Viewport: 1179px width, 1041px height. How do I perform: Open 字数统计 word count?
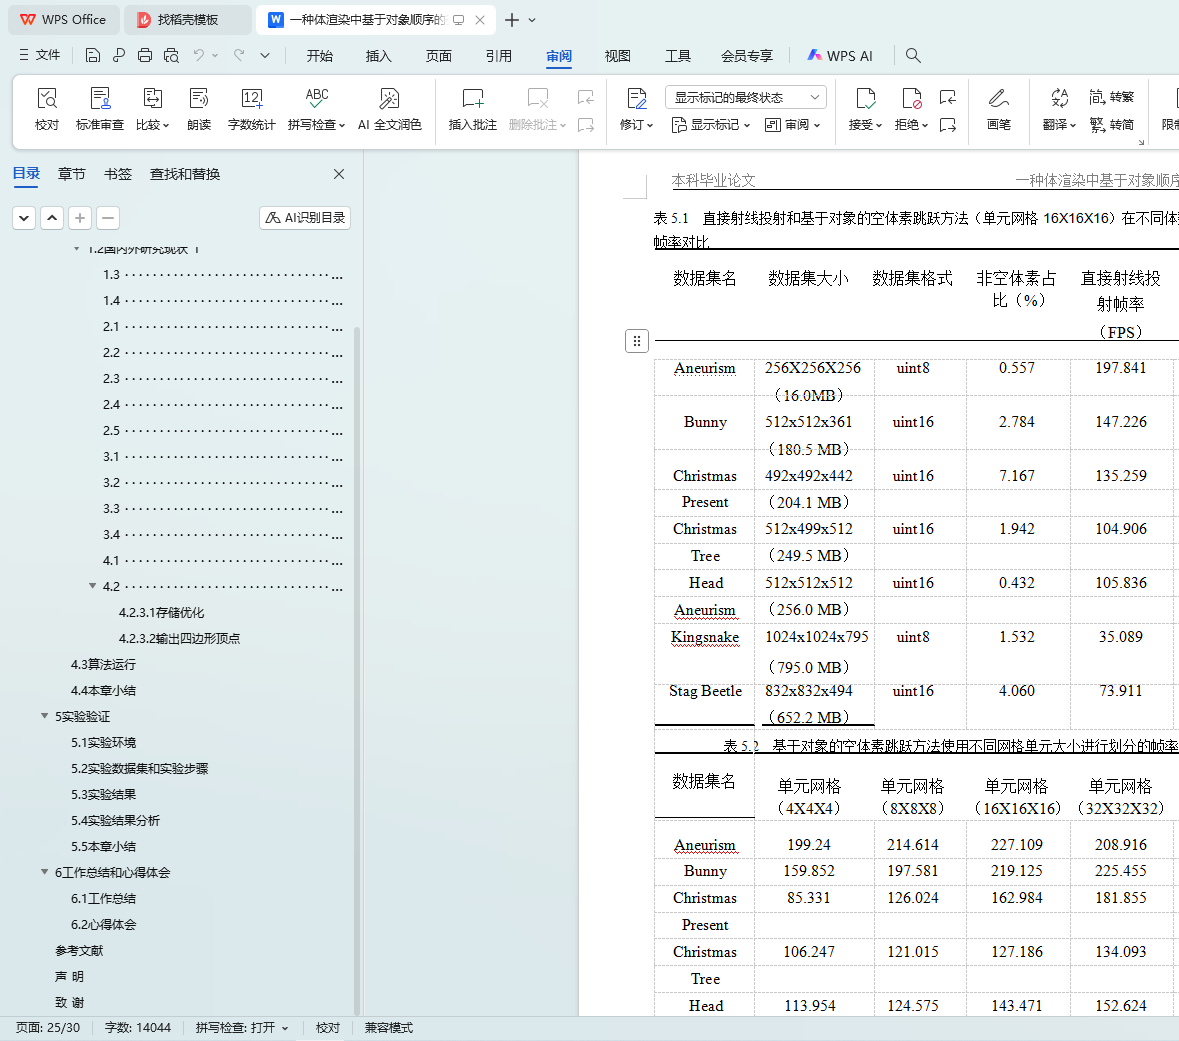pos(251,109)
